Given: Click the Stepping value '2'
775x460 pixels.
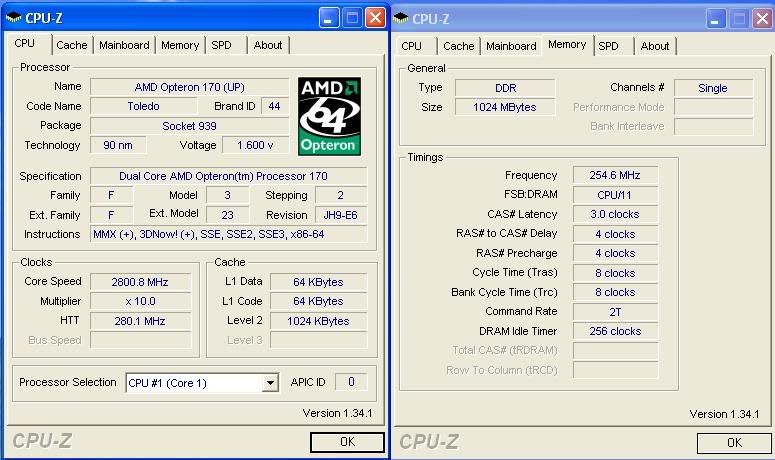Looking at the screenshot, I should tap(341, 195).
